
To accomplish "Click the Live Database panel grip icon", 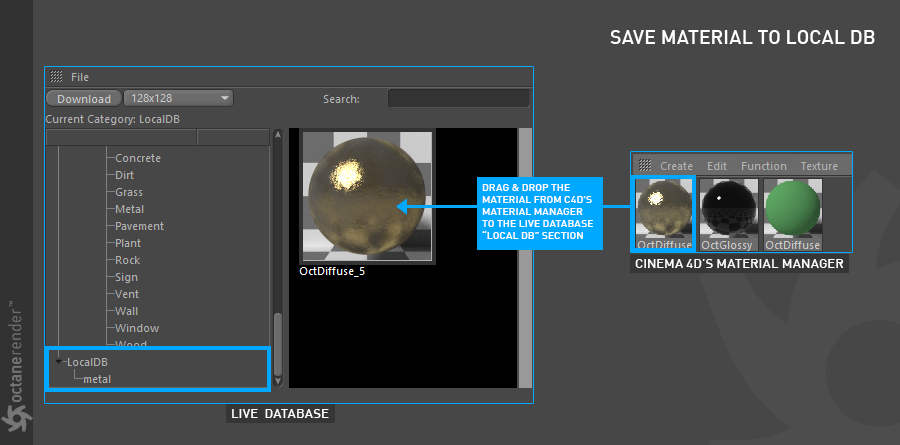I will coord(56,76).
